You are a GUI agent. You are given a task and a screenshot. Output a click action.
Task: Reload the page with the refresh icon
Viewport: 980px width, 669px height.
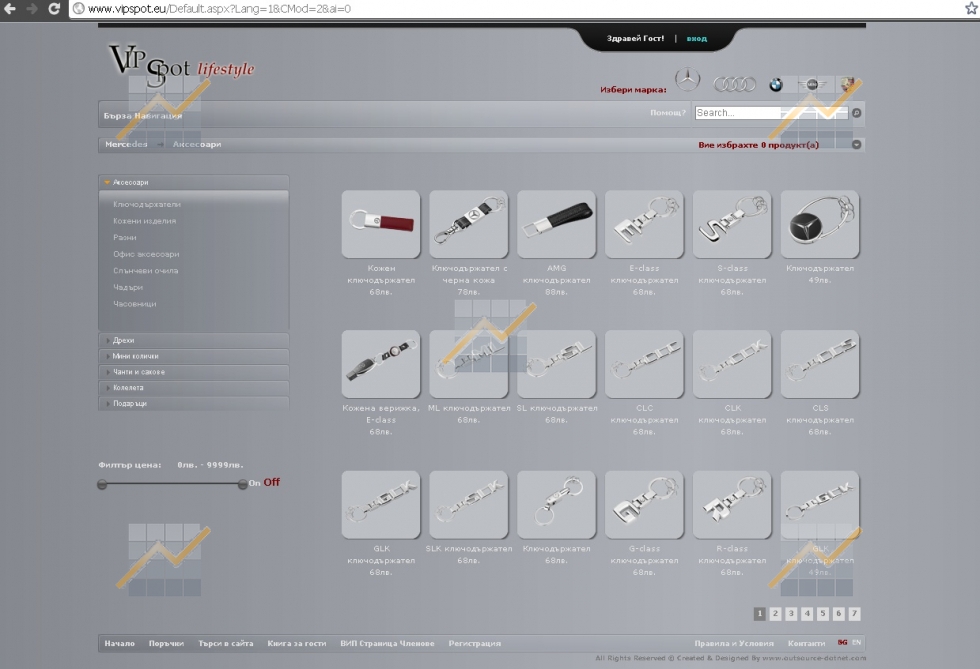[54, 9]
